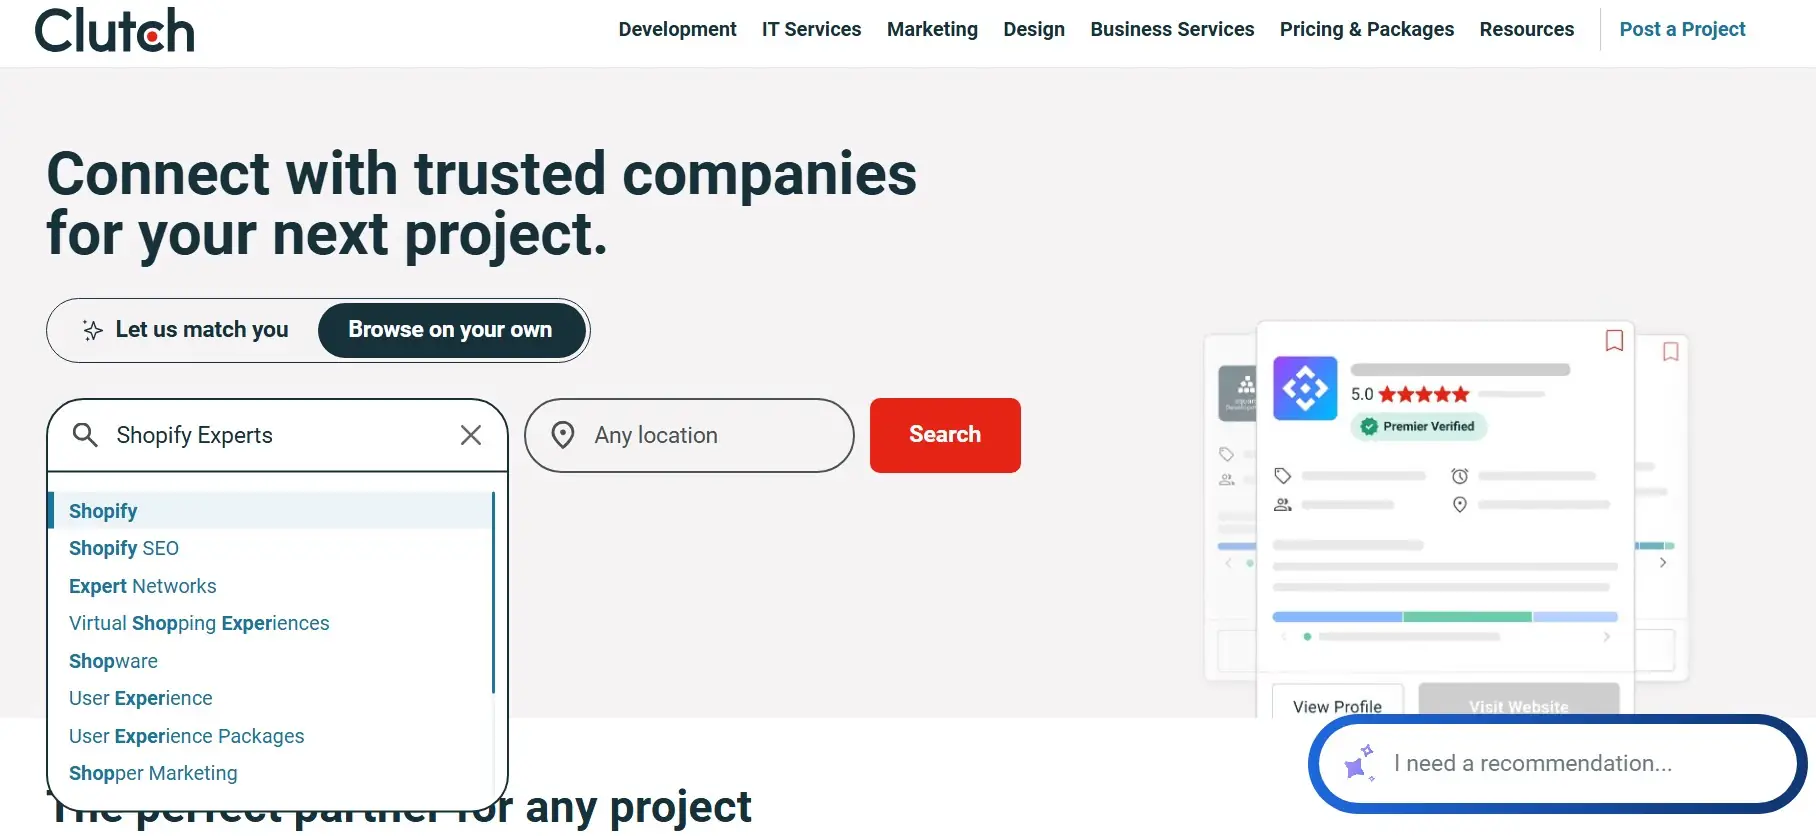This screenshot has height=836, width=1816.
Task: Click the Post a Project link
Action: coord(1682,30)
